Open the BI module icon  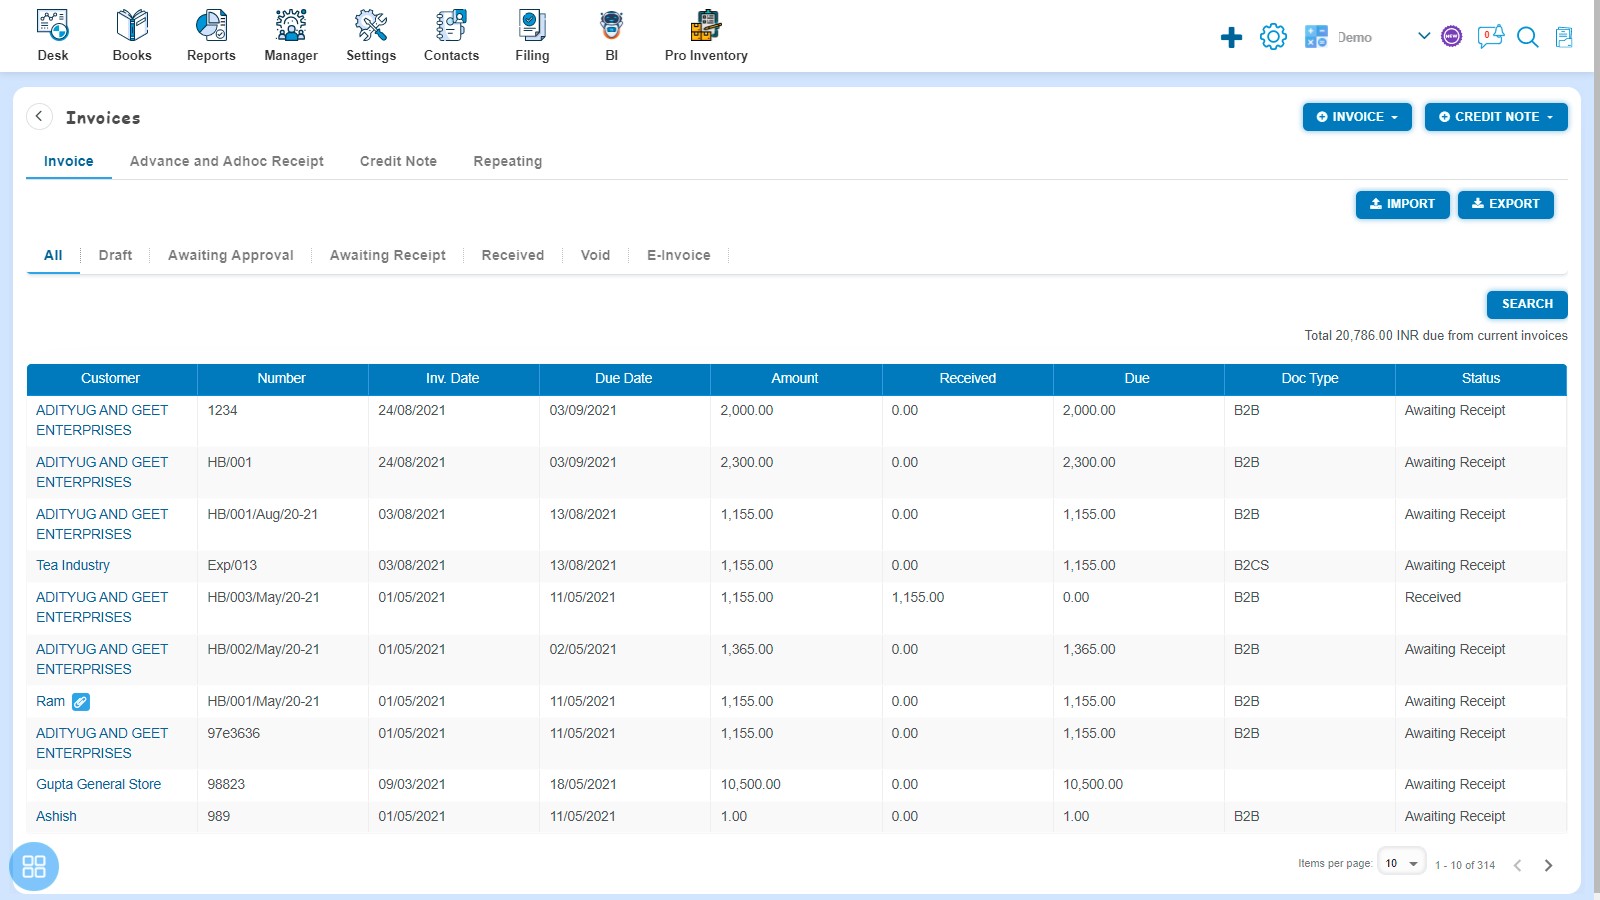(x=611, y=25)
